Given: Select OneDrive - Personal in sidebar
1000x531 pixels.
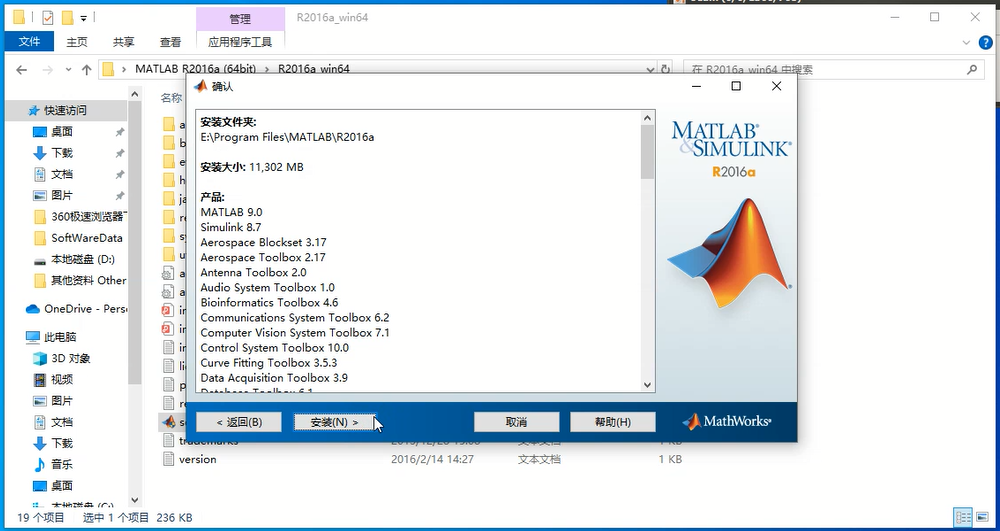Looking at the screenshot, I should point(85,309).
